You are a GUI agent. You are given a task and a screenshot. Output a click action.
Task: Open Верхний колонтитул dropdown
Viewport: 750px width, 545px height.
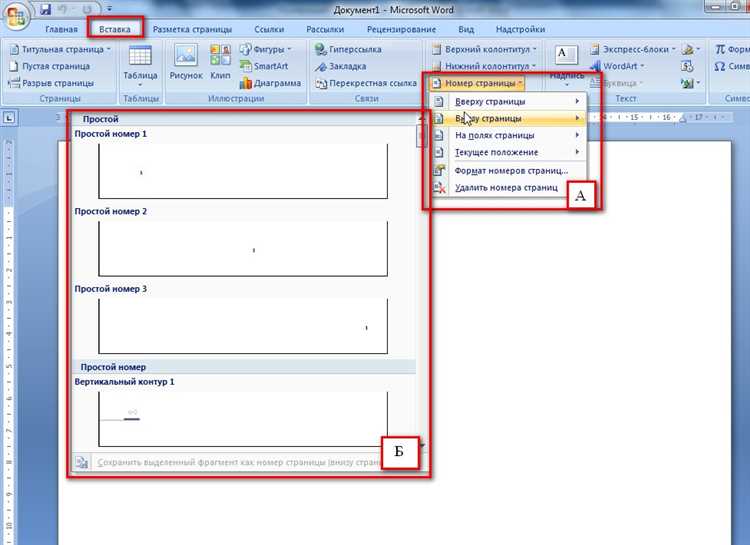[x=484, y=49]
